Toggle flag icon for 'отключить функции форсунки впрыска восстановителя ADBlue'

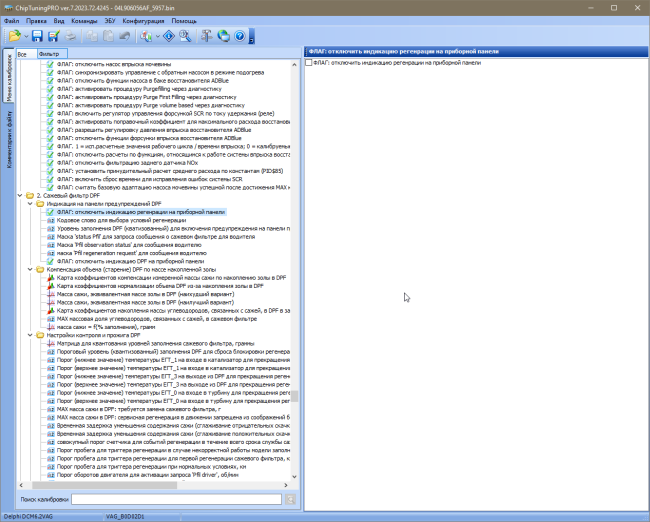pos(51,138)
